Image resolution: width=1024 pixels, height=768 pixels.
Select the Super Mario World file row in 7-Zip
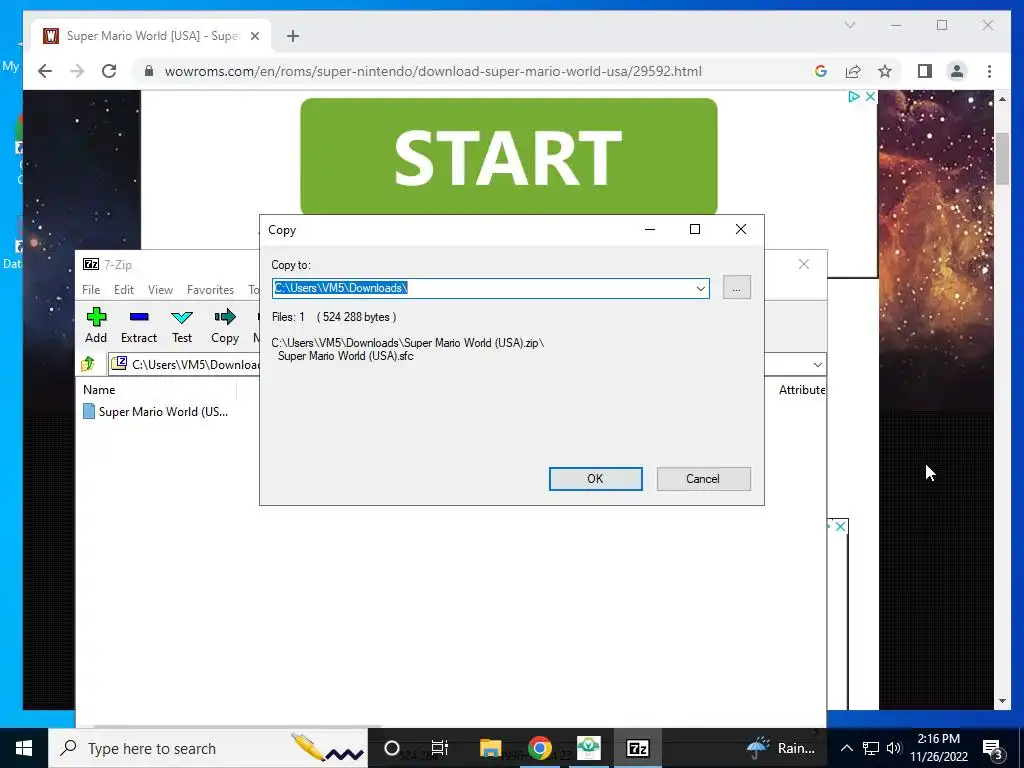pyautogui.click(x=156, y=411)
